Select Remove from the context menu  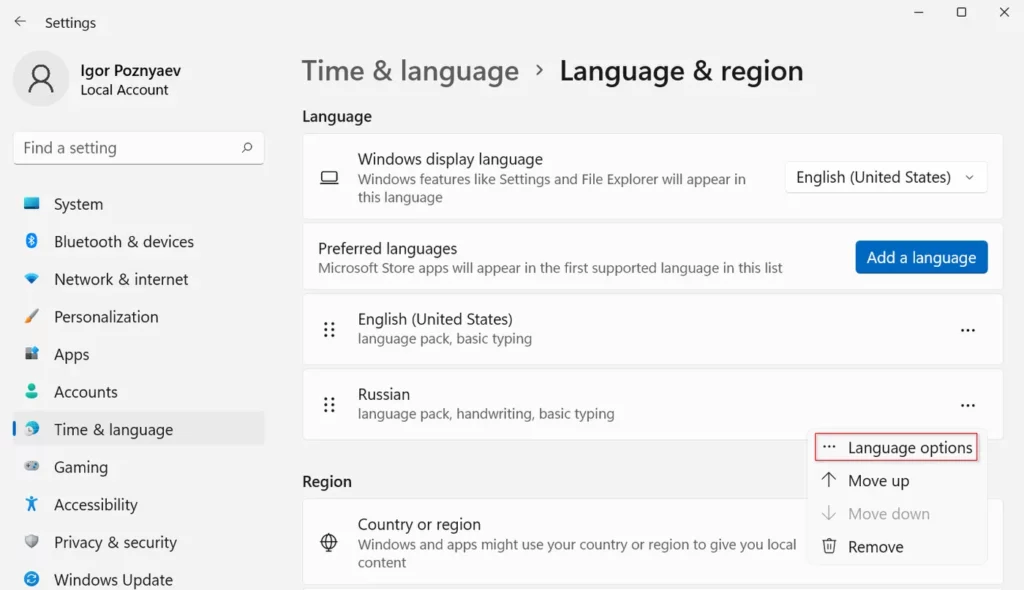pyautogui.click(x=875, y=547)
